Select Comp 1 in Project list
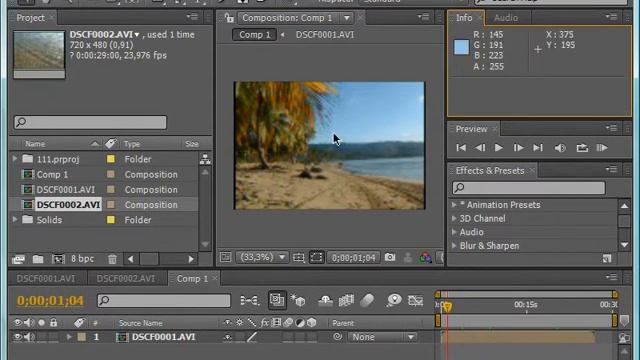 point(52,175)
